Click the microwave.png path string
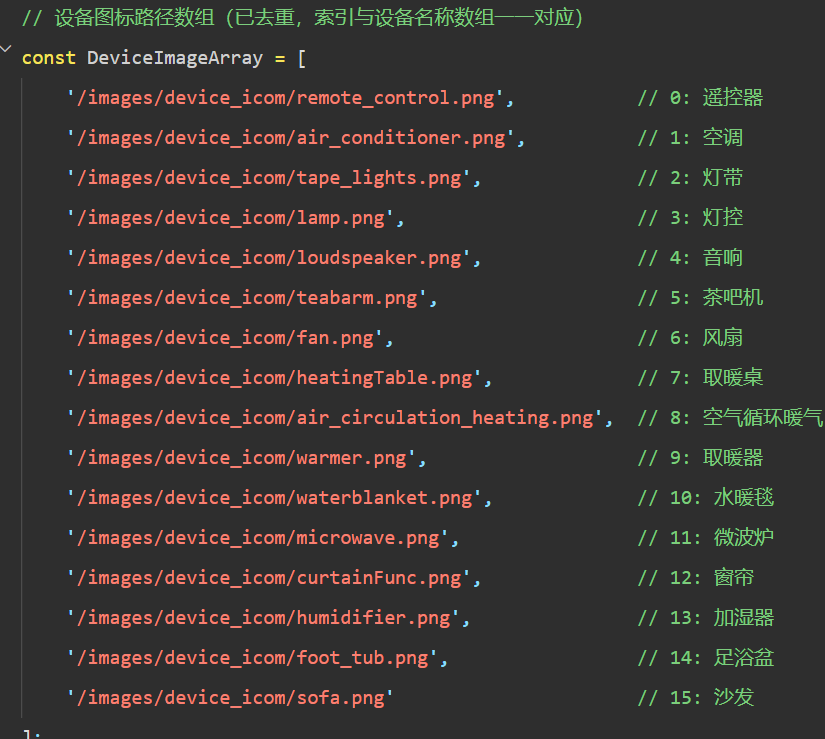Viewport: 825px width, 739px height. point(262,538)
